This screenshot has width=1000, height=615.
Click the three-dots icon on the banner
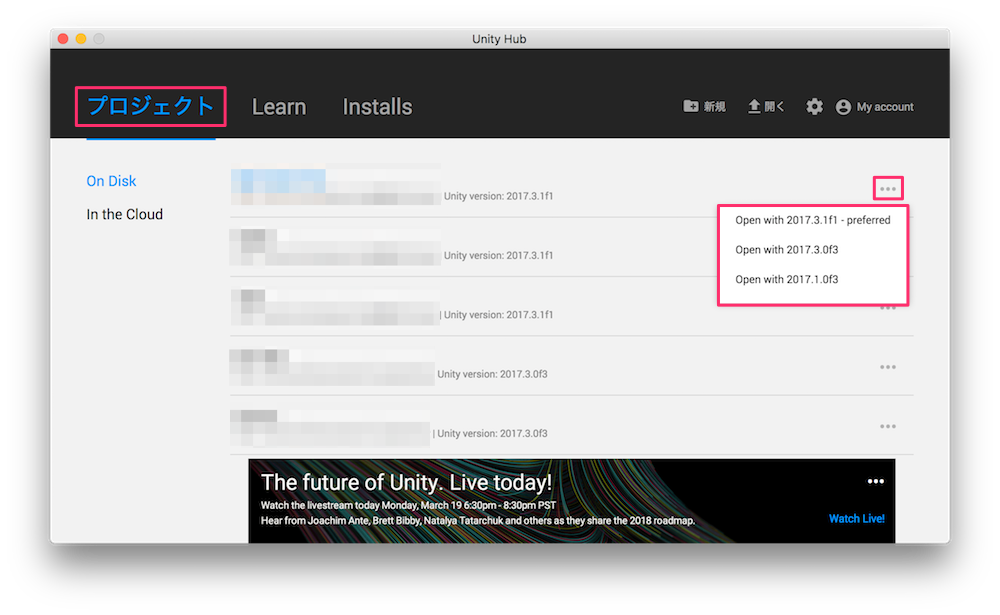click(876, 481)
